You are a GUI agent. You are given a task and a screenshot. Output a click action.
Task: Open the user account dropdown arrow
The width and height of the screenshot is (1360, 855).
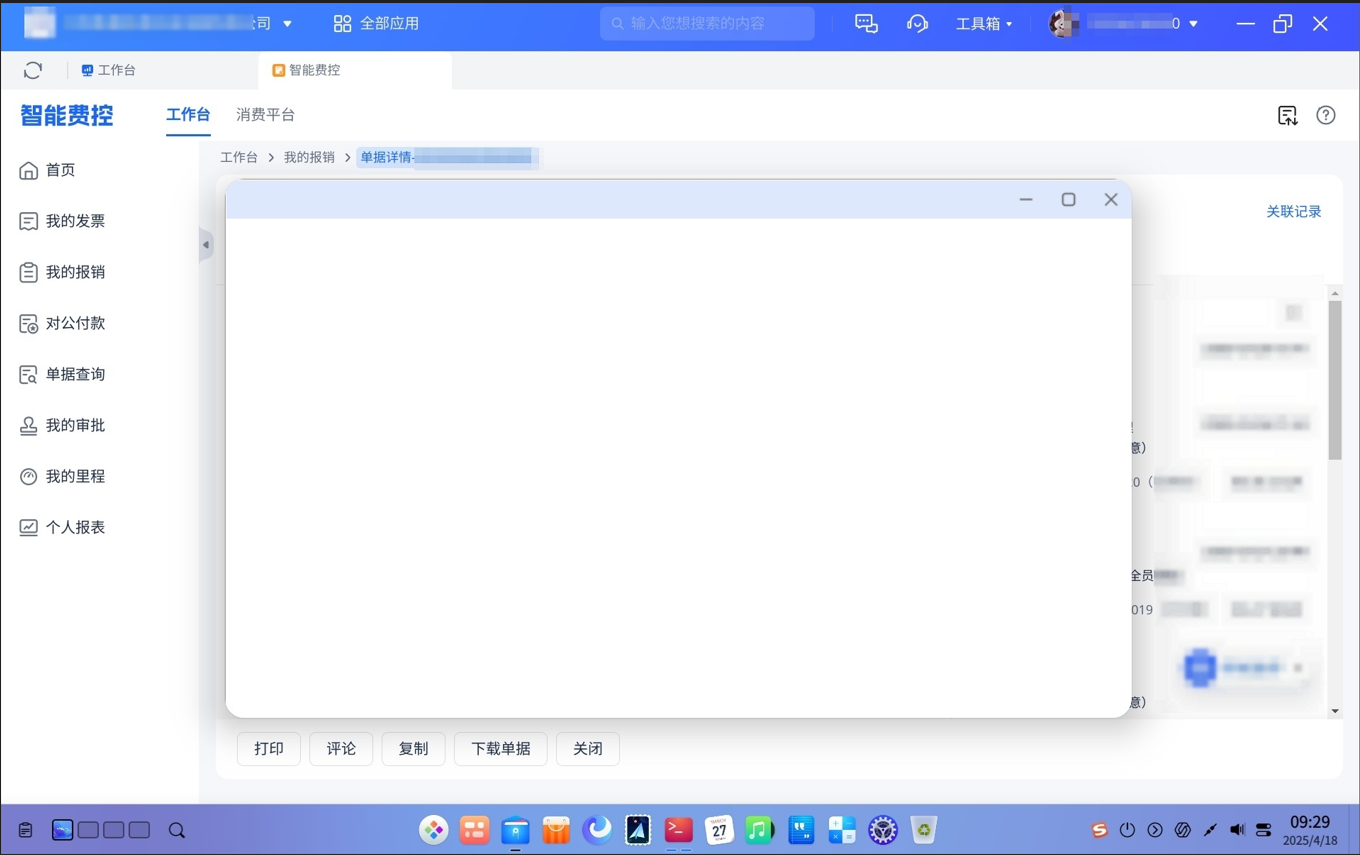click(x=1193, y=23)
